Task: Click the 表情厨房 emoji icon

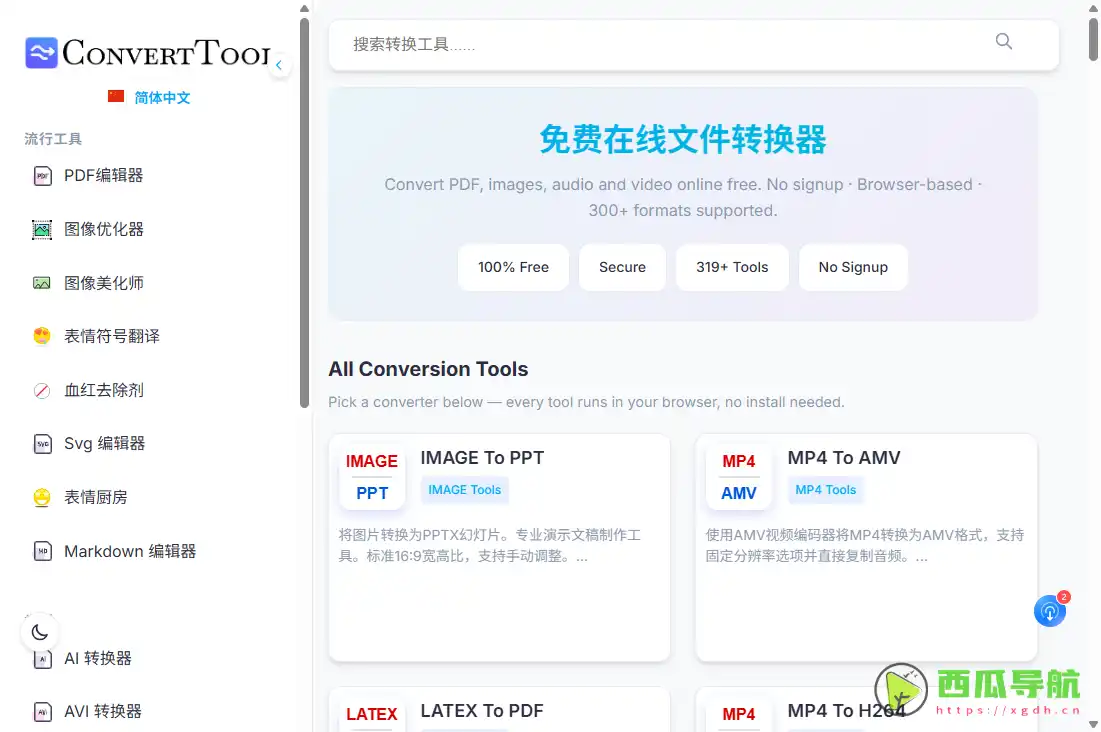Action: (x=42, y=497)
